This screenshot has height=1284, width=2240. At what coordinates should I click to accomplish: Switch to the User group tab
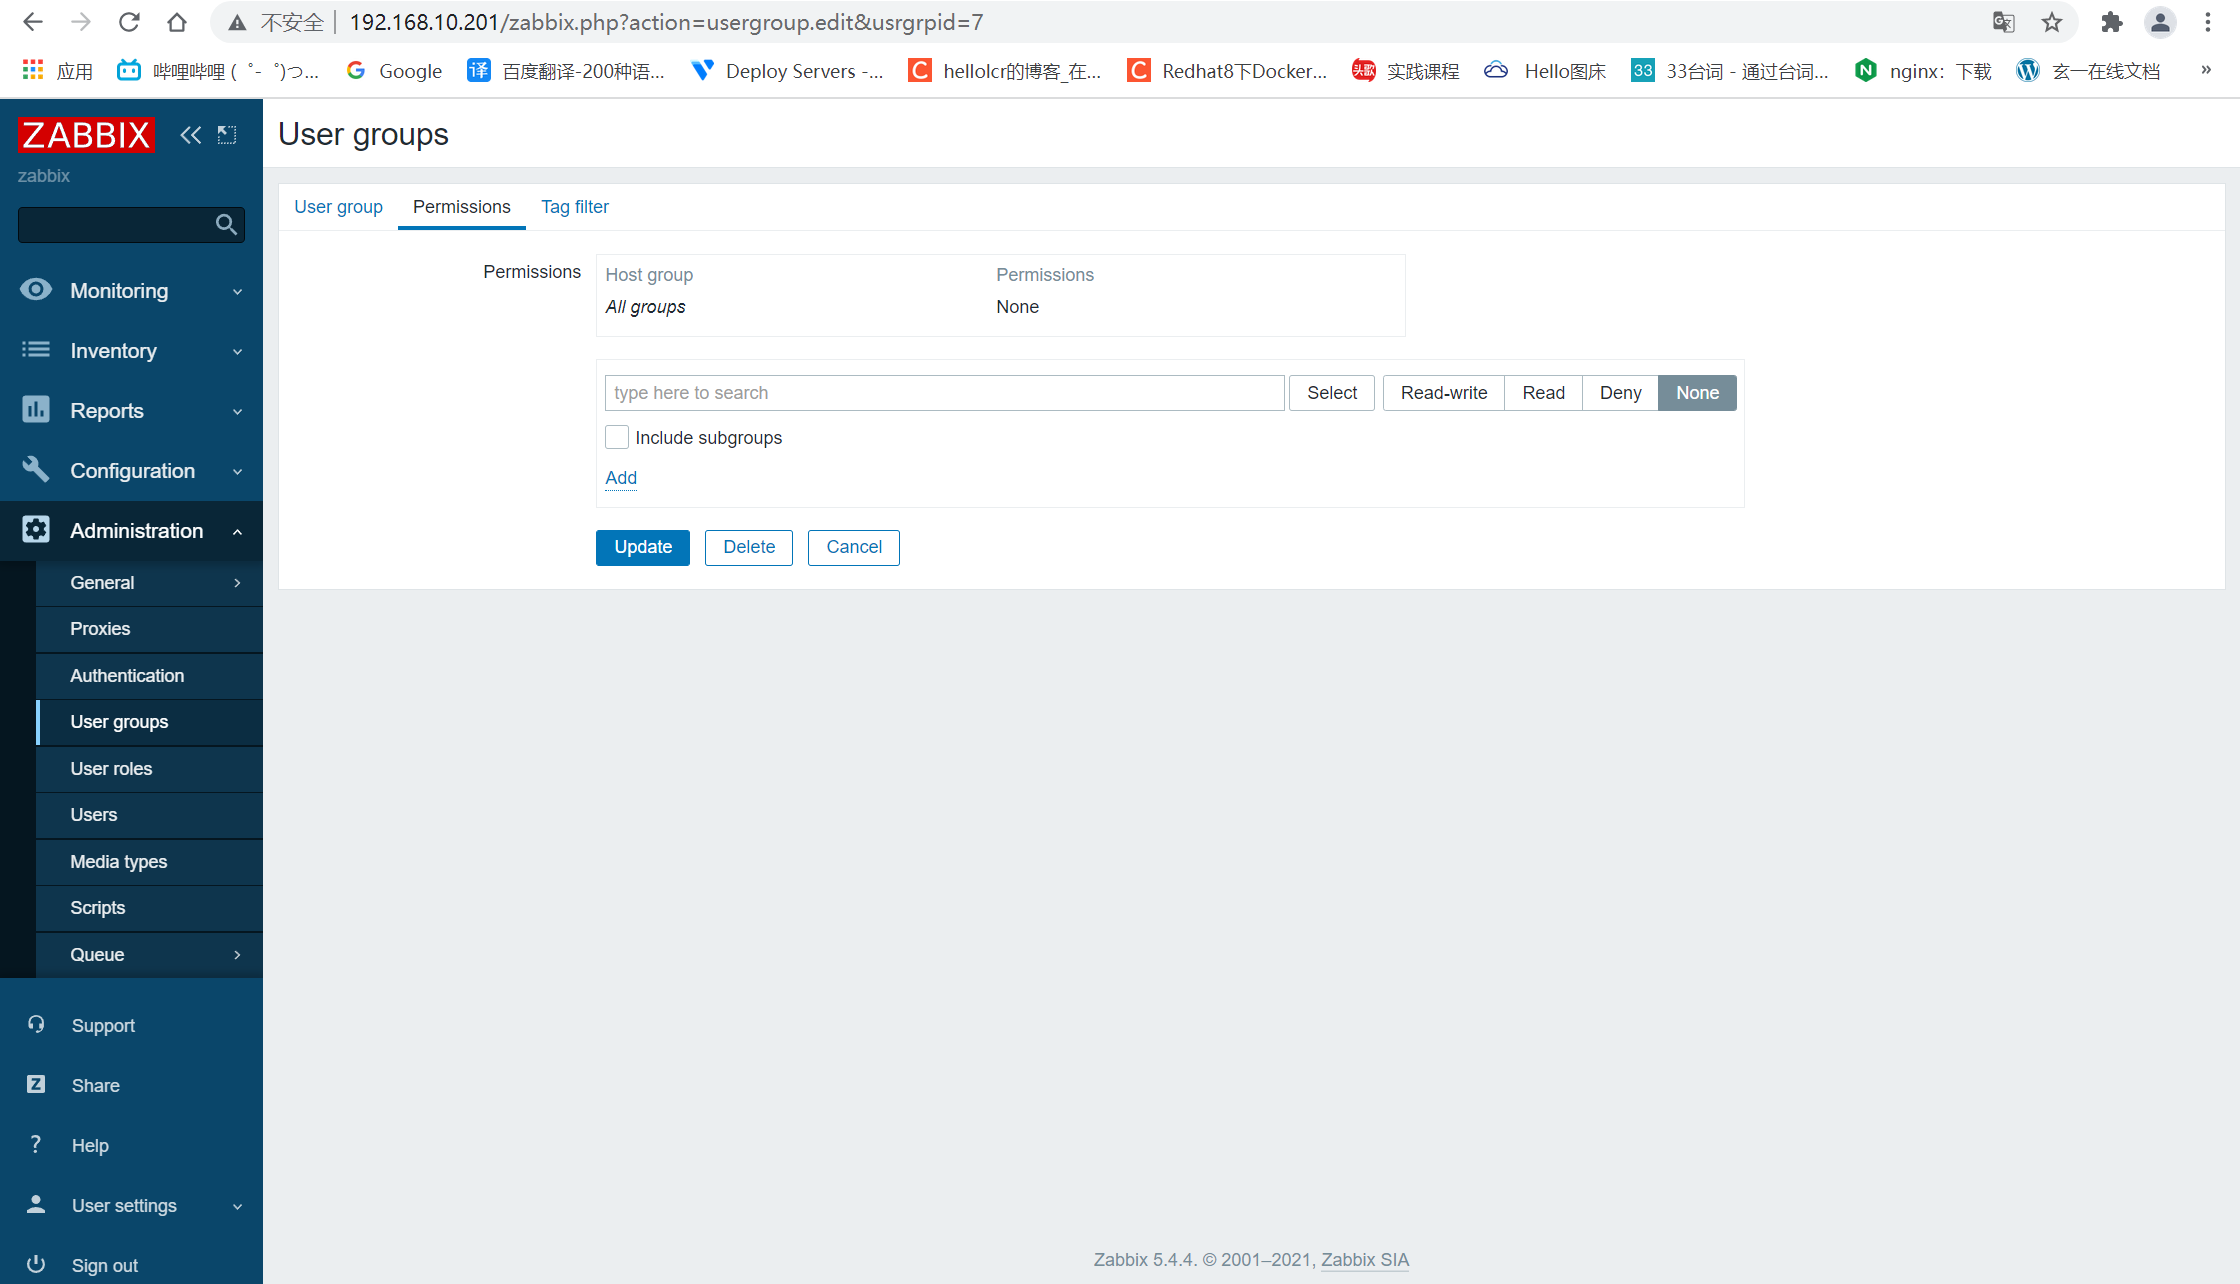click(x=338, y=207)
